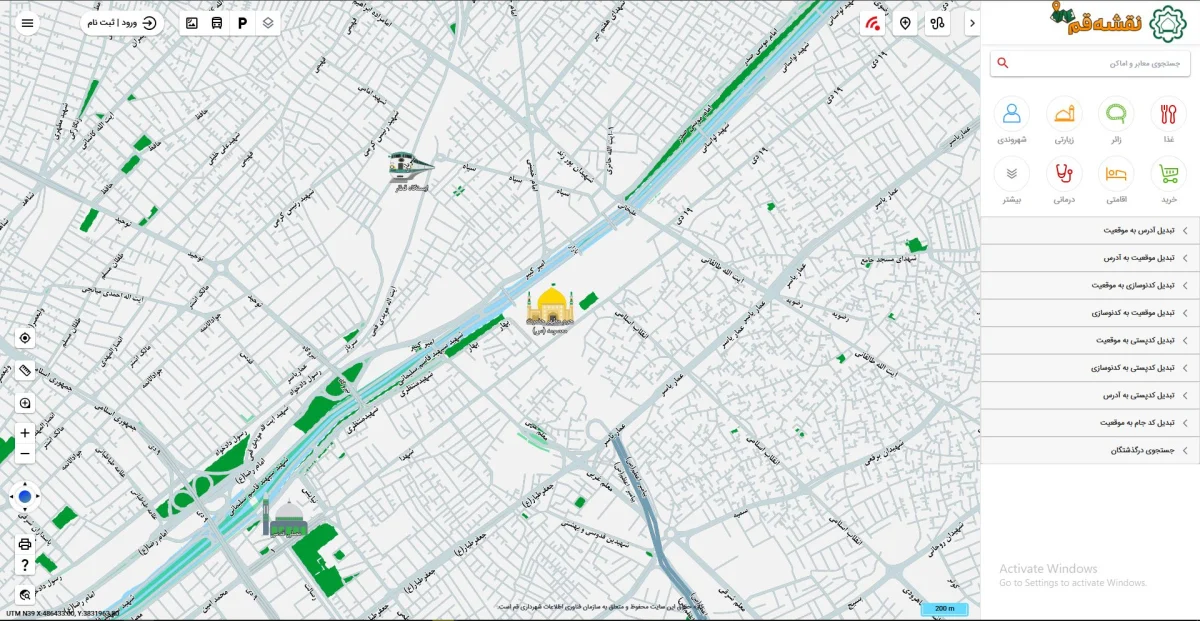Toggle the ruler measurement tool

(x=25, y=370)
